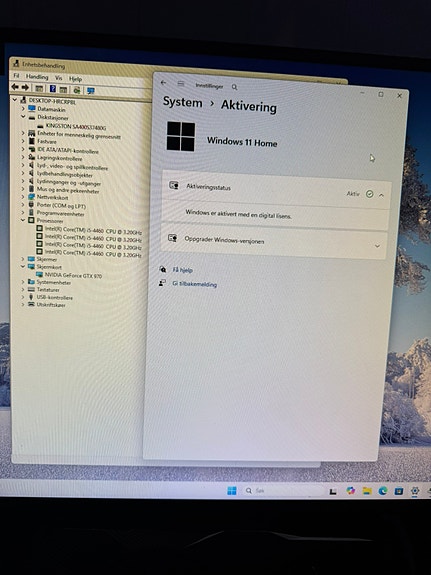This screenshot has width=431, height=575.
Task: Click the Gi tilbakemelding link
Action: coord(194,284)
